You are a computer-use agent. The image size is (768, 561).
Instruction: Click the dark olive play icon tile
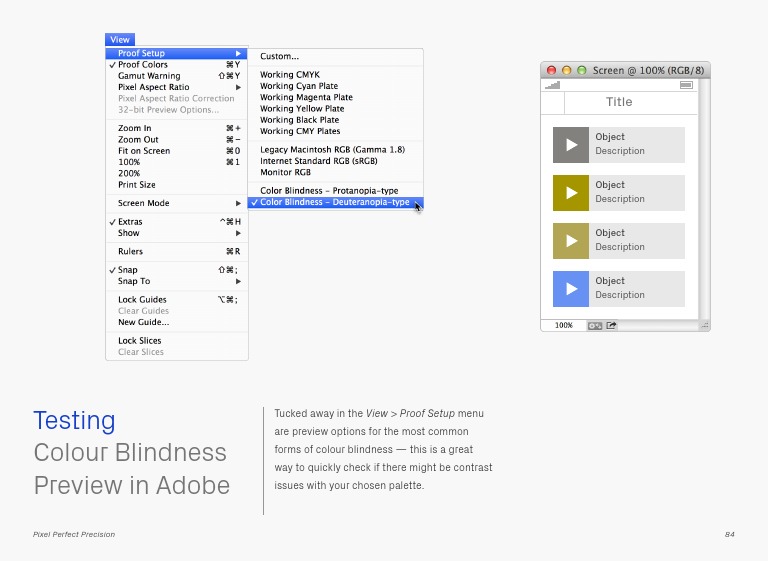click(571, 193)
